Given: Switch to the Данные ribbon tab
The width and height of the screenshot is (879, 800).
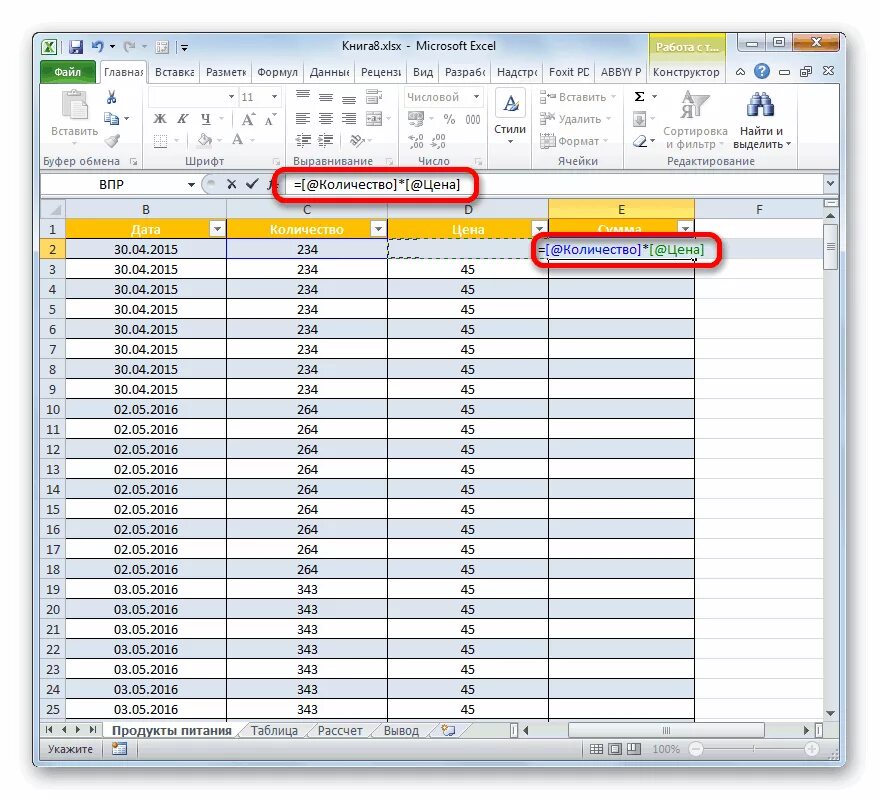Looking at the screenshot, I should pos(329,72).
